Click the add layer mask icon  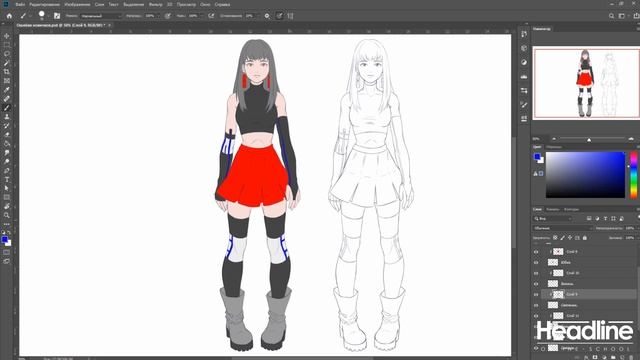(595, 358)
